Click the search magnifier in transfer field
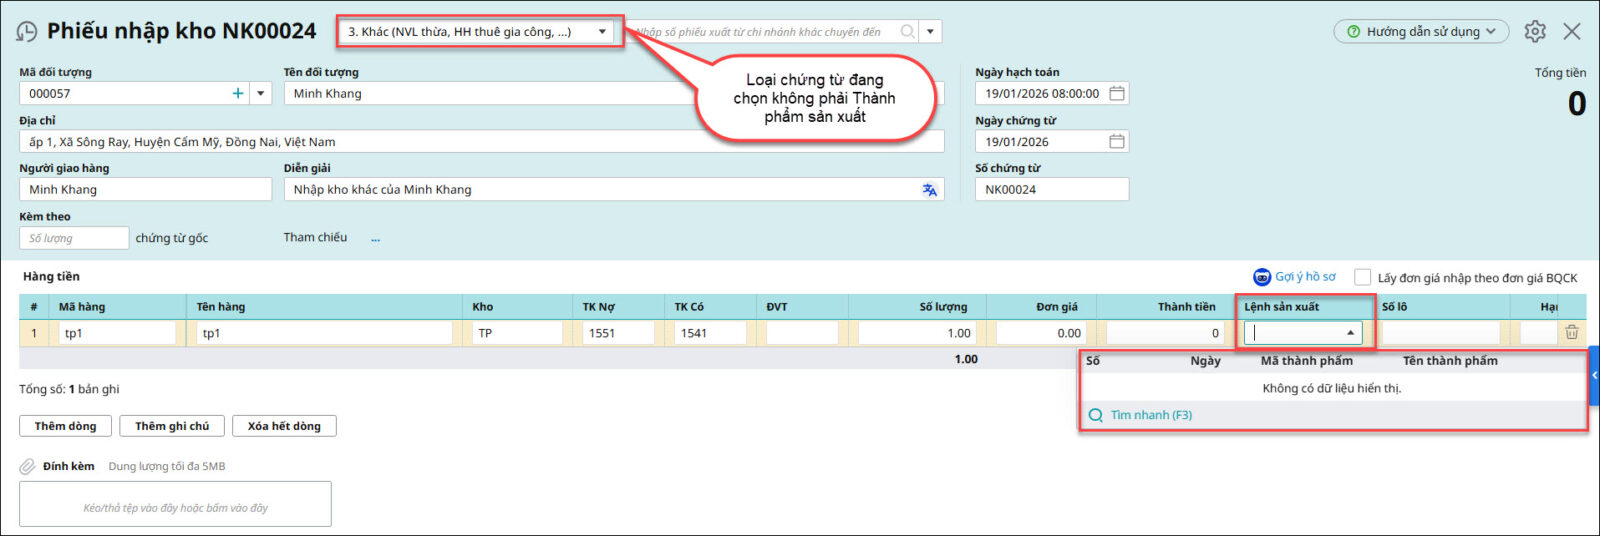This screenshot has height=536, width=1600. (907, 32)
